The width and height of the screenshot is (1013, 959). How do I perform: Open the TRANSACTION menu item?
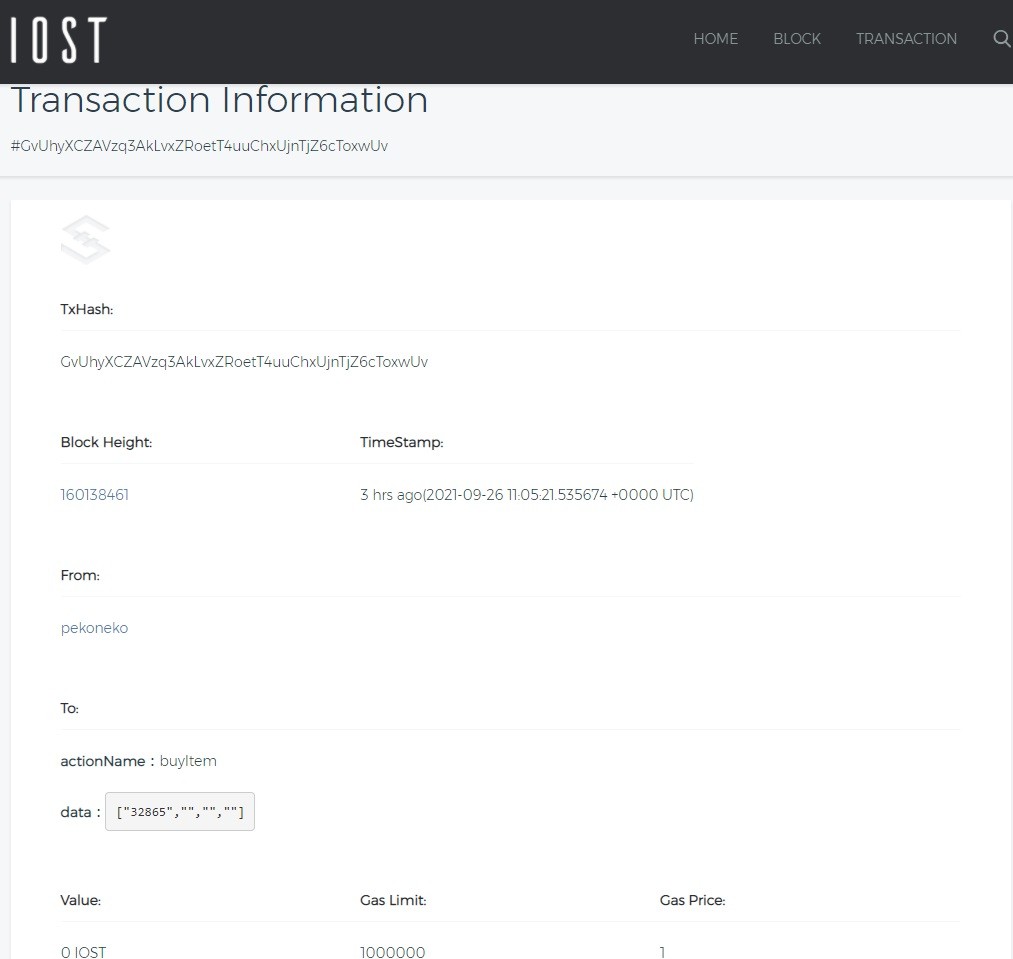pyautogui.click(x=906, y=39)
